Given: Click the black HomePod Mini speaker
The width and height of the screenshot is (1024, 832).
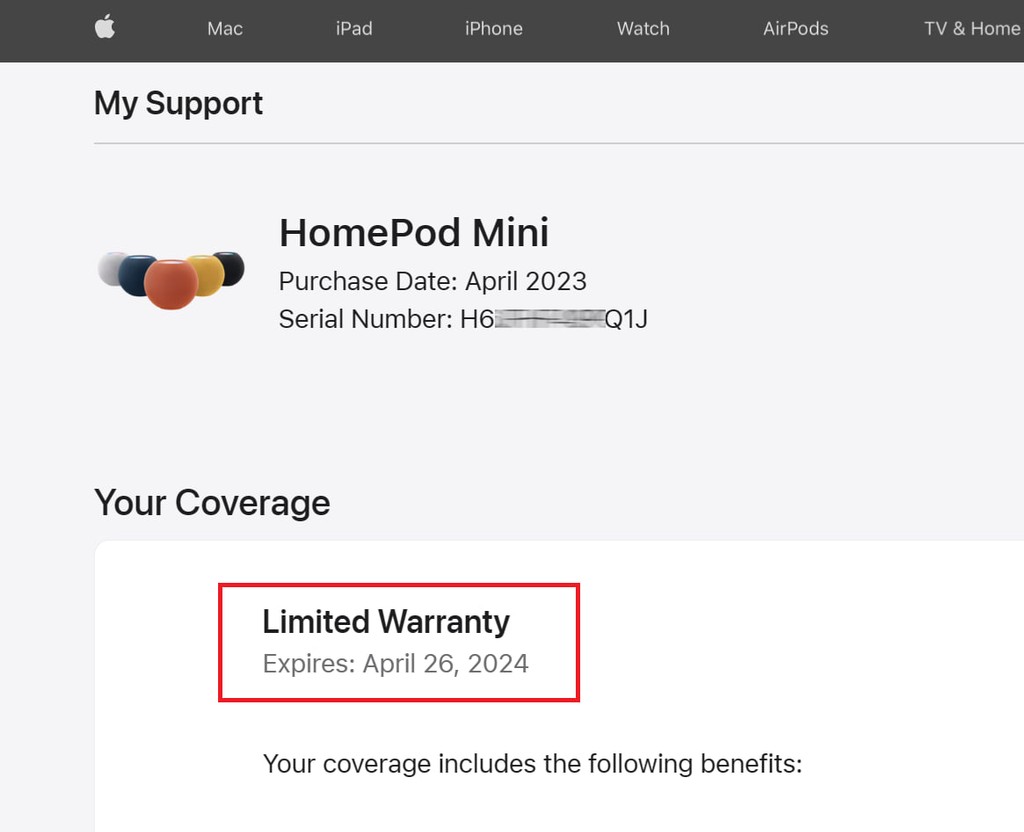Looking at the screenshot, I should pos(231,265).
